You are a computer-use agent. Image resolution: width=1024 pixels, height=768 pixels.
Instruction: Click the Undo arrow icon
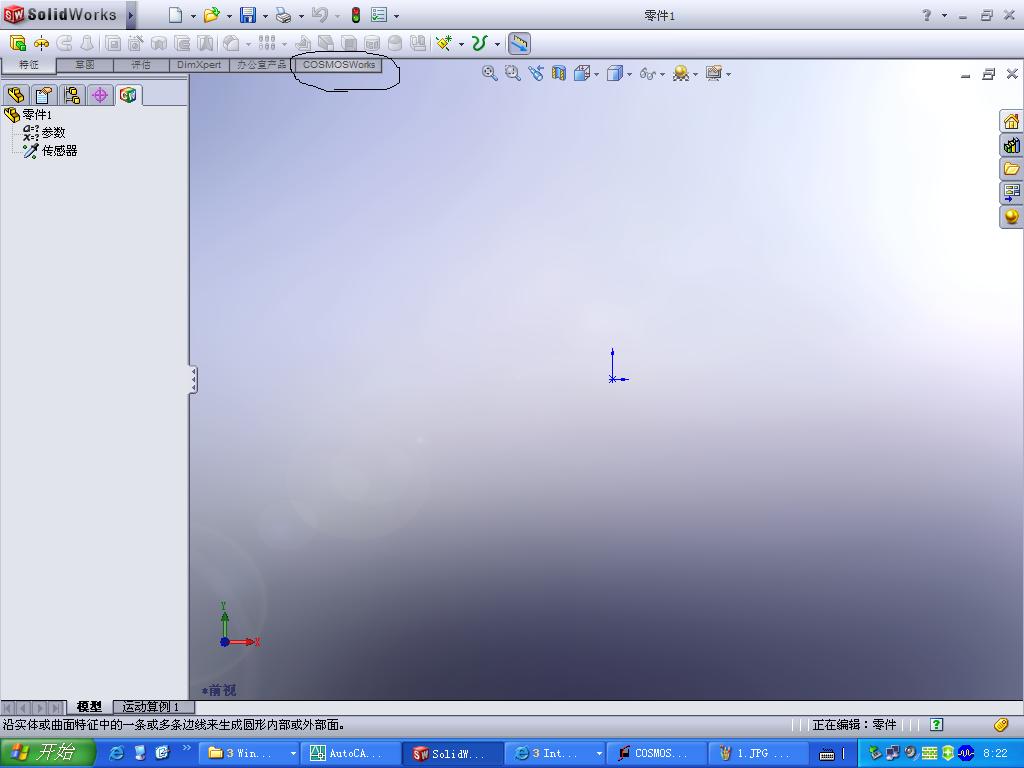[x=319, y=15]
